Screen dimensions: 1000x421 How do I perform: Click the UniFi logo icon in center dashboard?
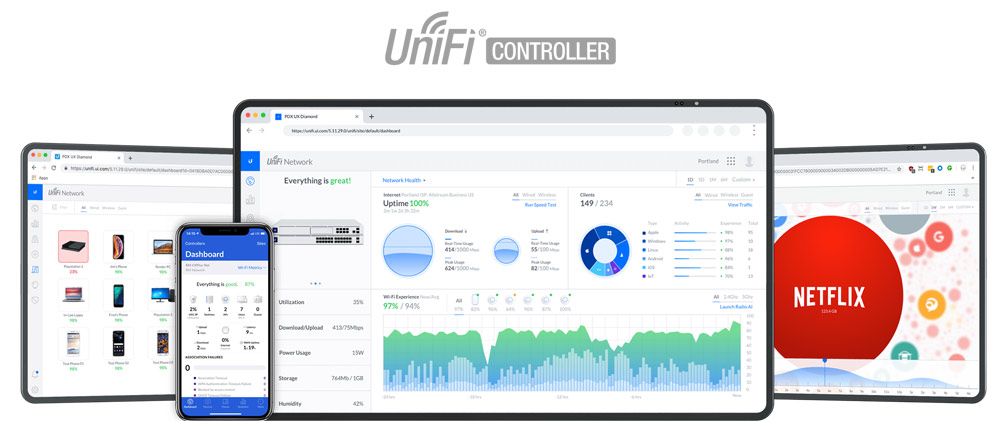[x=250, y=161]
